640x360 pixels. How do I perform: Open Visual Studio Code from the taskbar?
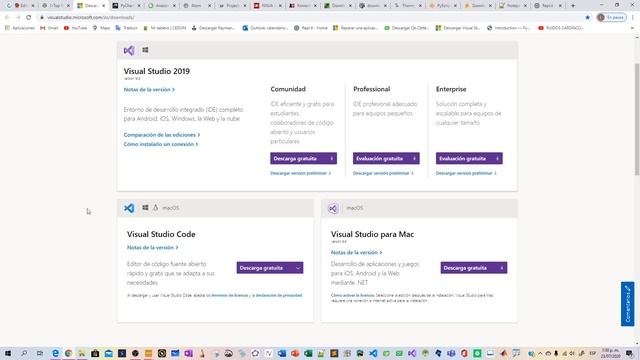click(373, 353)
